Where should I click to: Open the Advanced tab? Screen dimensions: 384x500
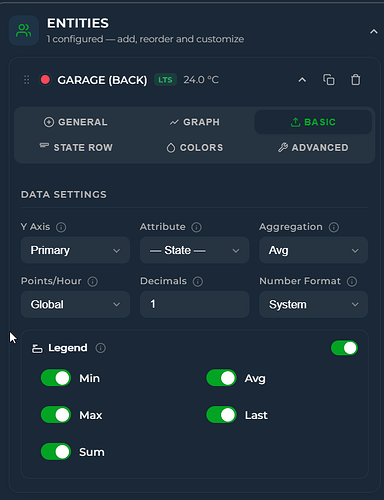(313, 148)
